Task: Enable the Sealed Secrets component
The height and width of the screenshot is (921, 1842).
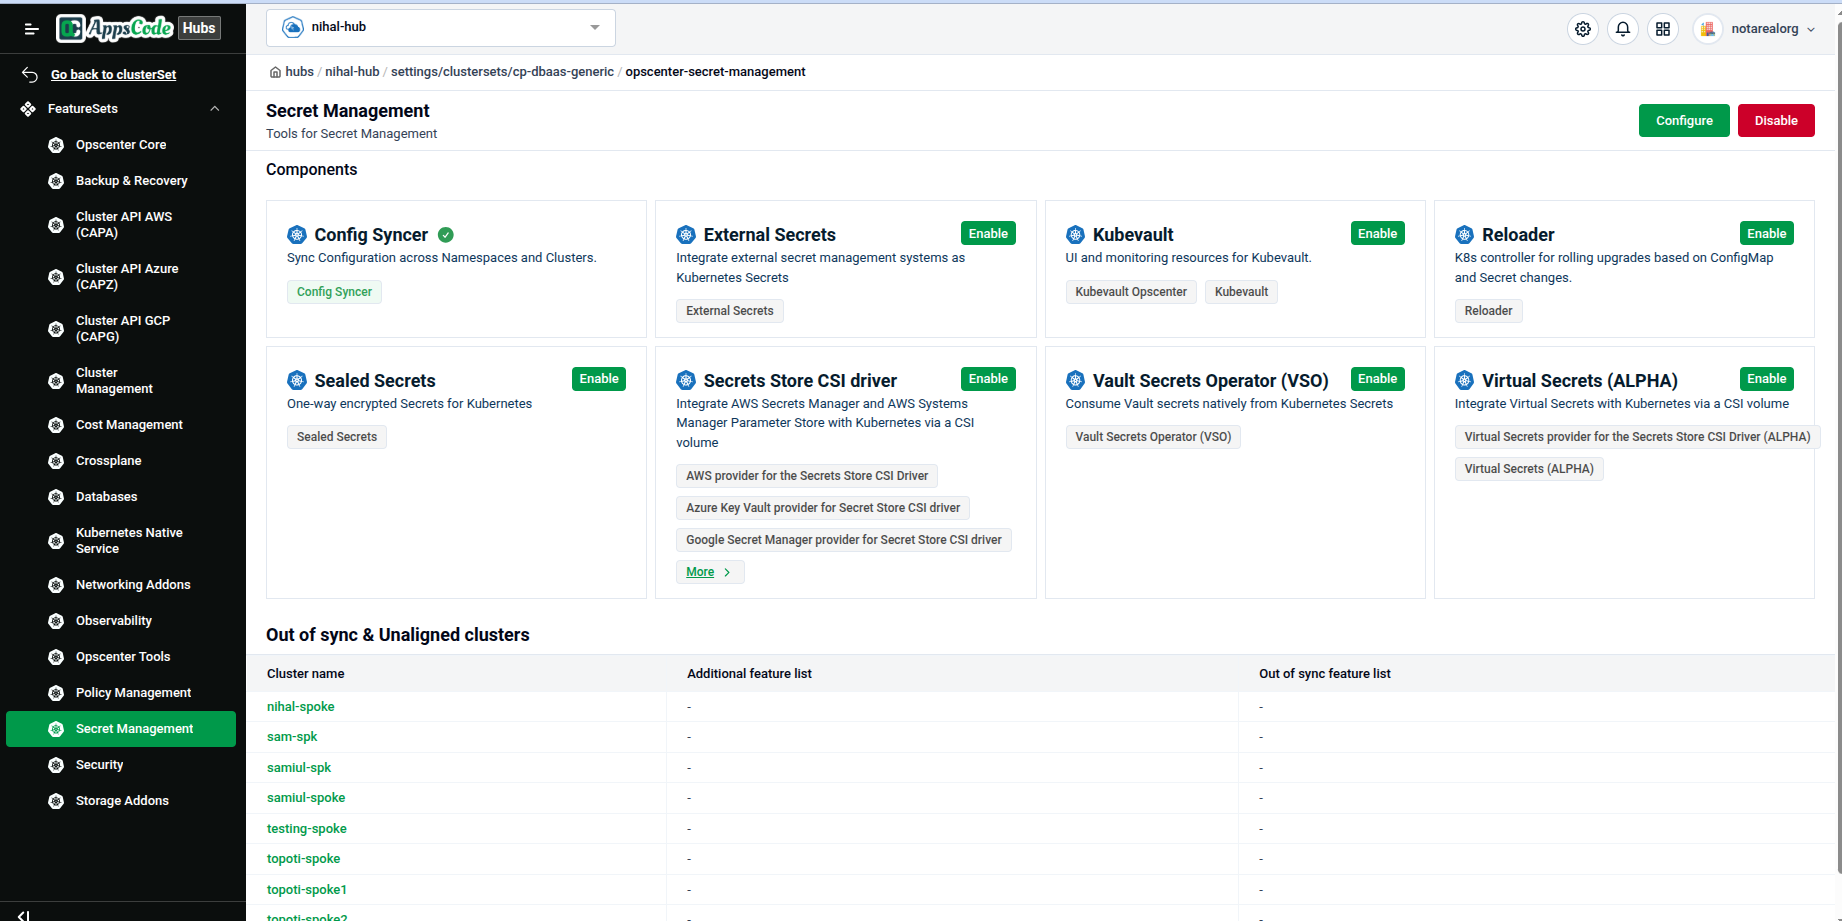Action: click(x=599, y=379)
